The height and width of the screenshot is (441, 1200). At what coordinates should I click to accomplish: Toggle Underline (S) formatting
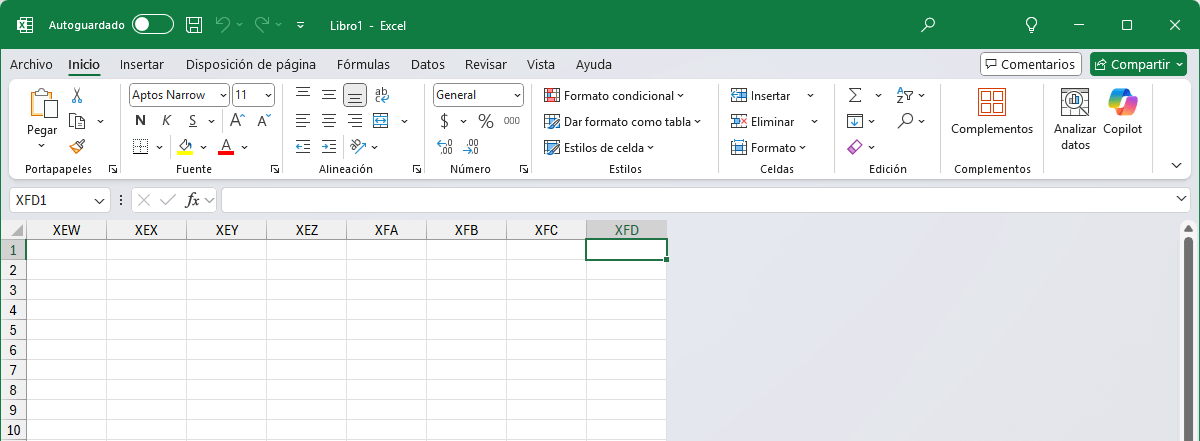click(192, 121)
